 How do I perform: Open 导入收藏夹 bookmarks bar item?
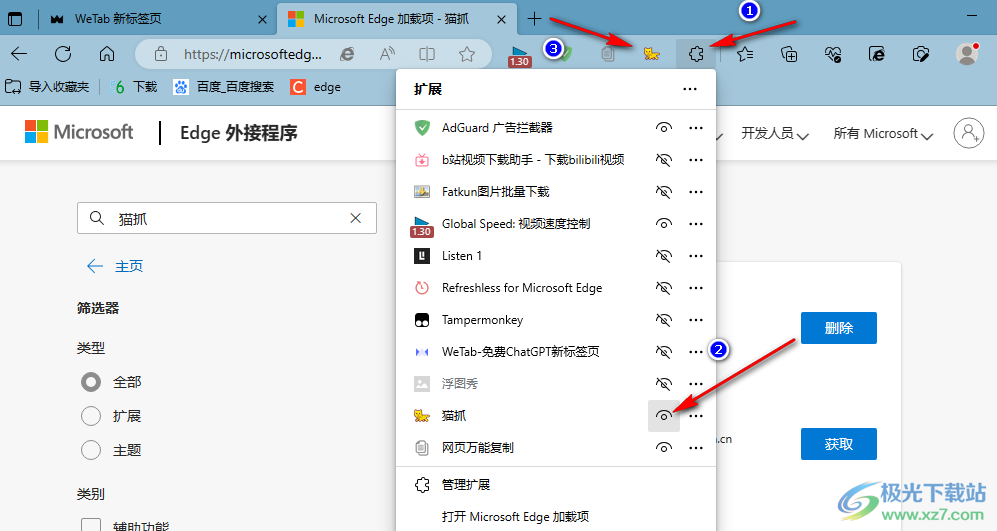coord(47,87)
